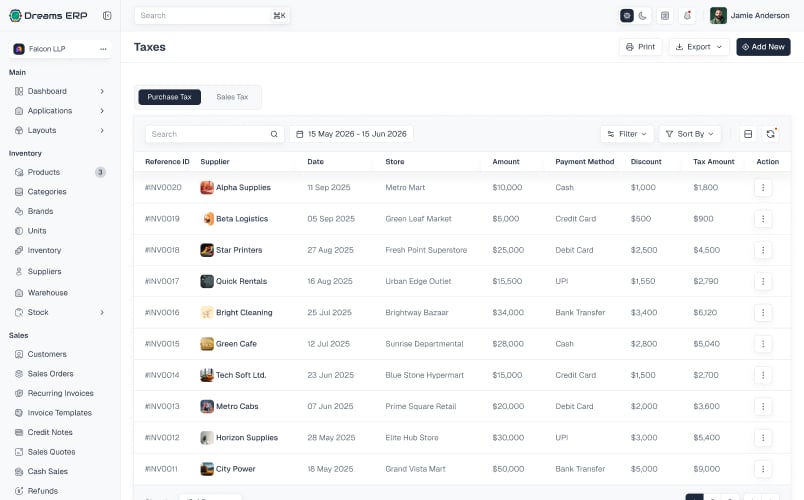
Task: Open the Falcon LLP ellipsis menu
Action: 103,49
